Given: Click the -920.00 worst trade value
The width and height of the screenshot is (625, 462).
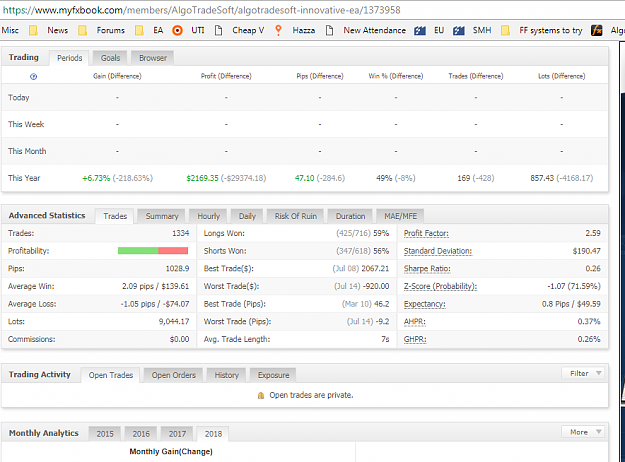Looking at the screenshot, I should click(x=375, y=286).
